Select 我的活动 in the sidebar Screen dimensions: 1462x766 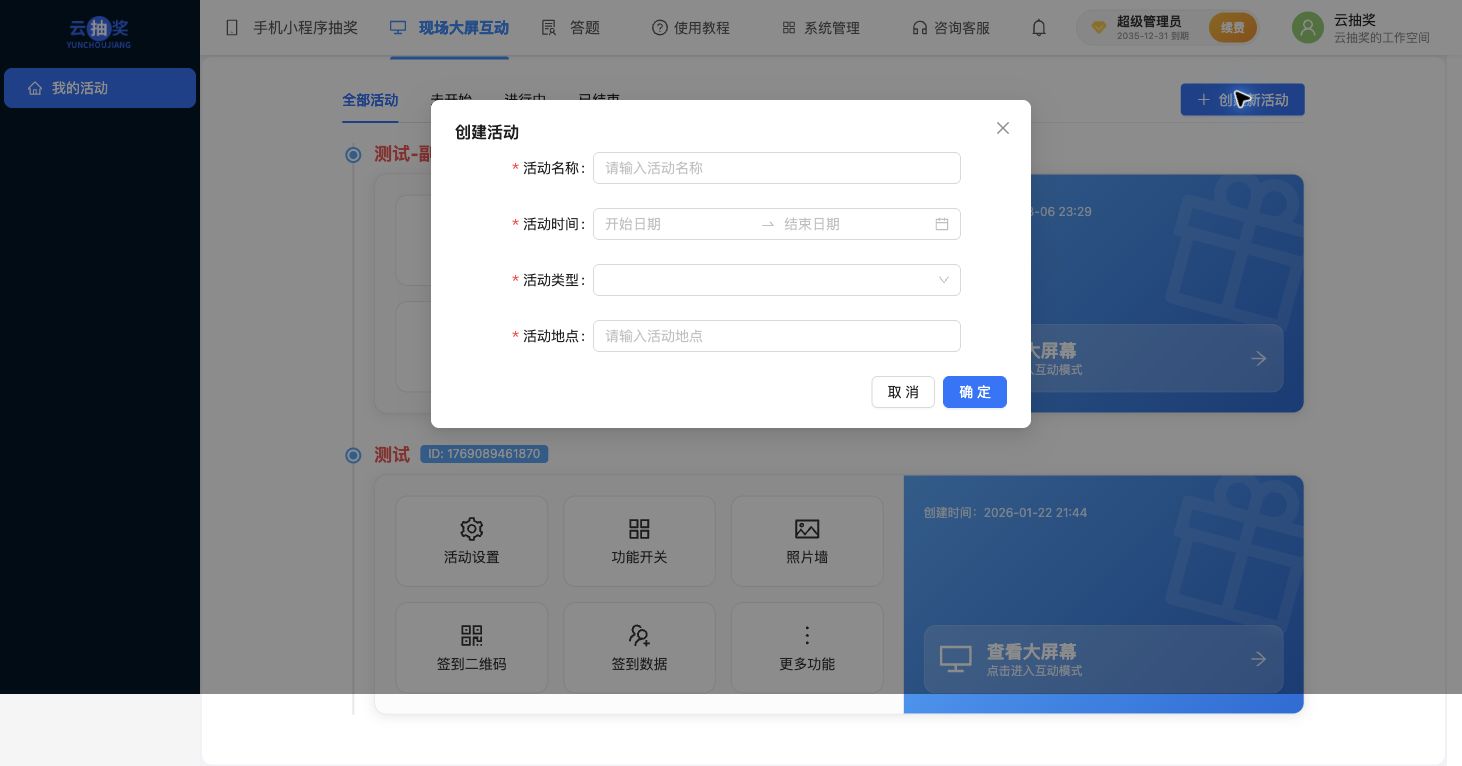click(100, 88)
